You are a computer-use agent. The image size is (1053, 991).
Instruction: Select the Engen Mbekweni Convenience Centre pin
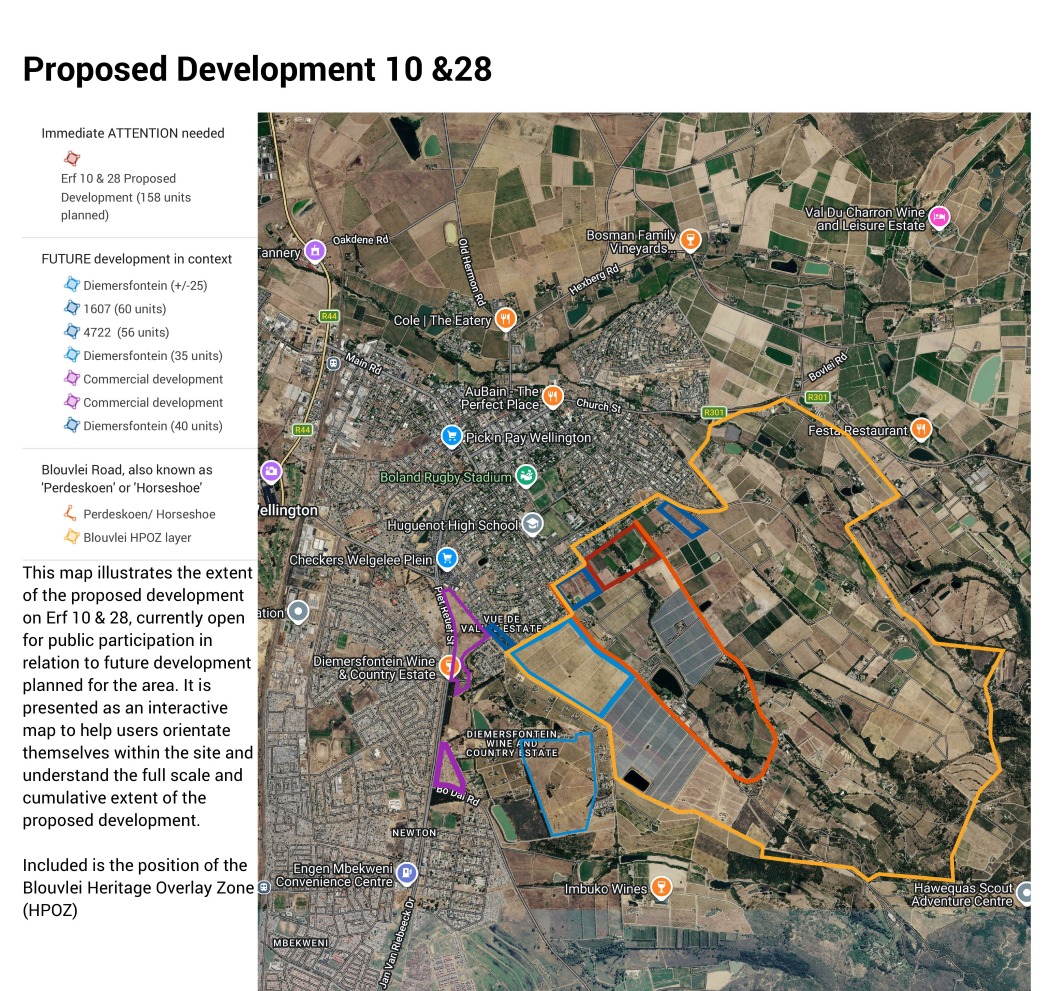point(407,873)
